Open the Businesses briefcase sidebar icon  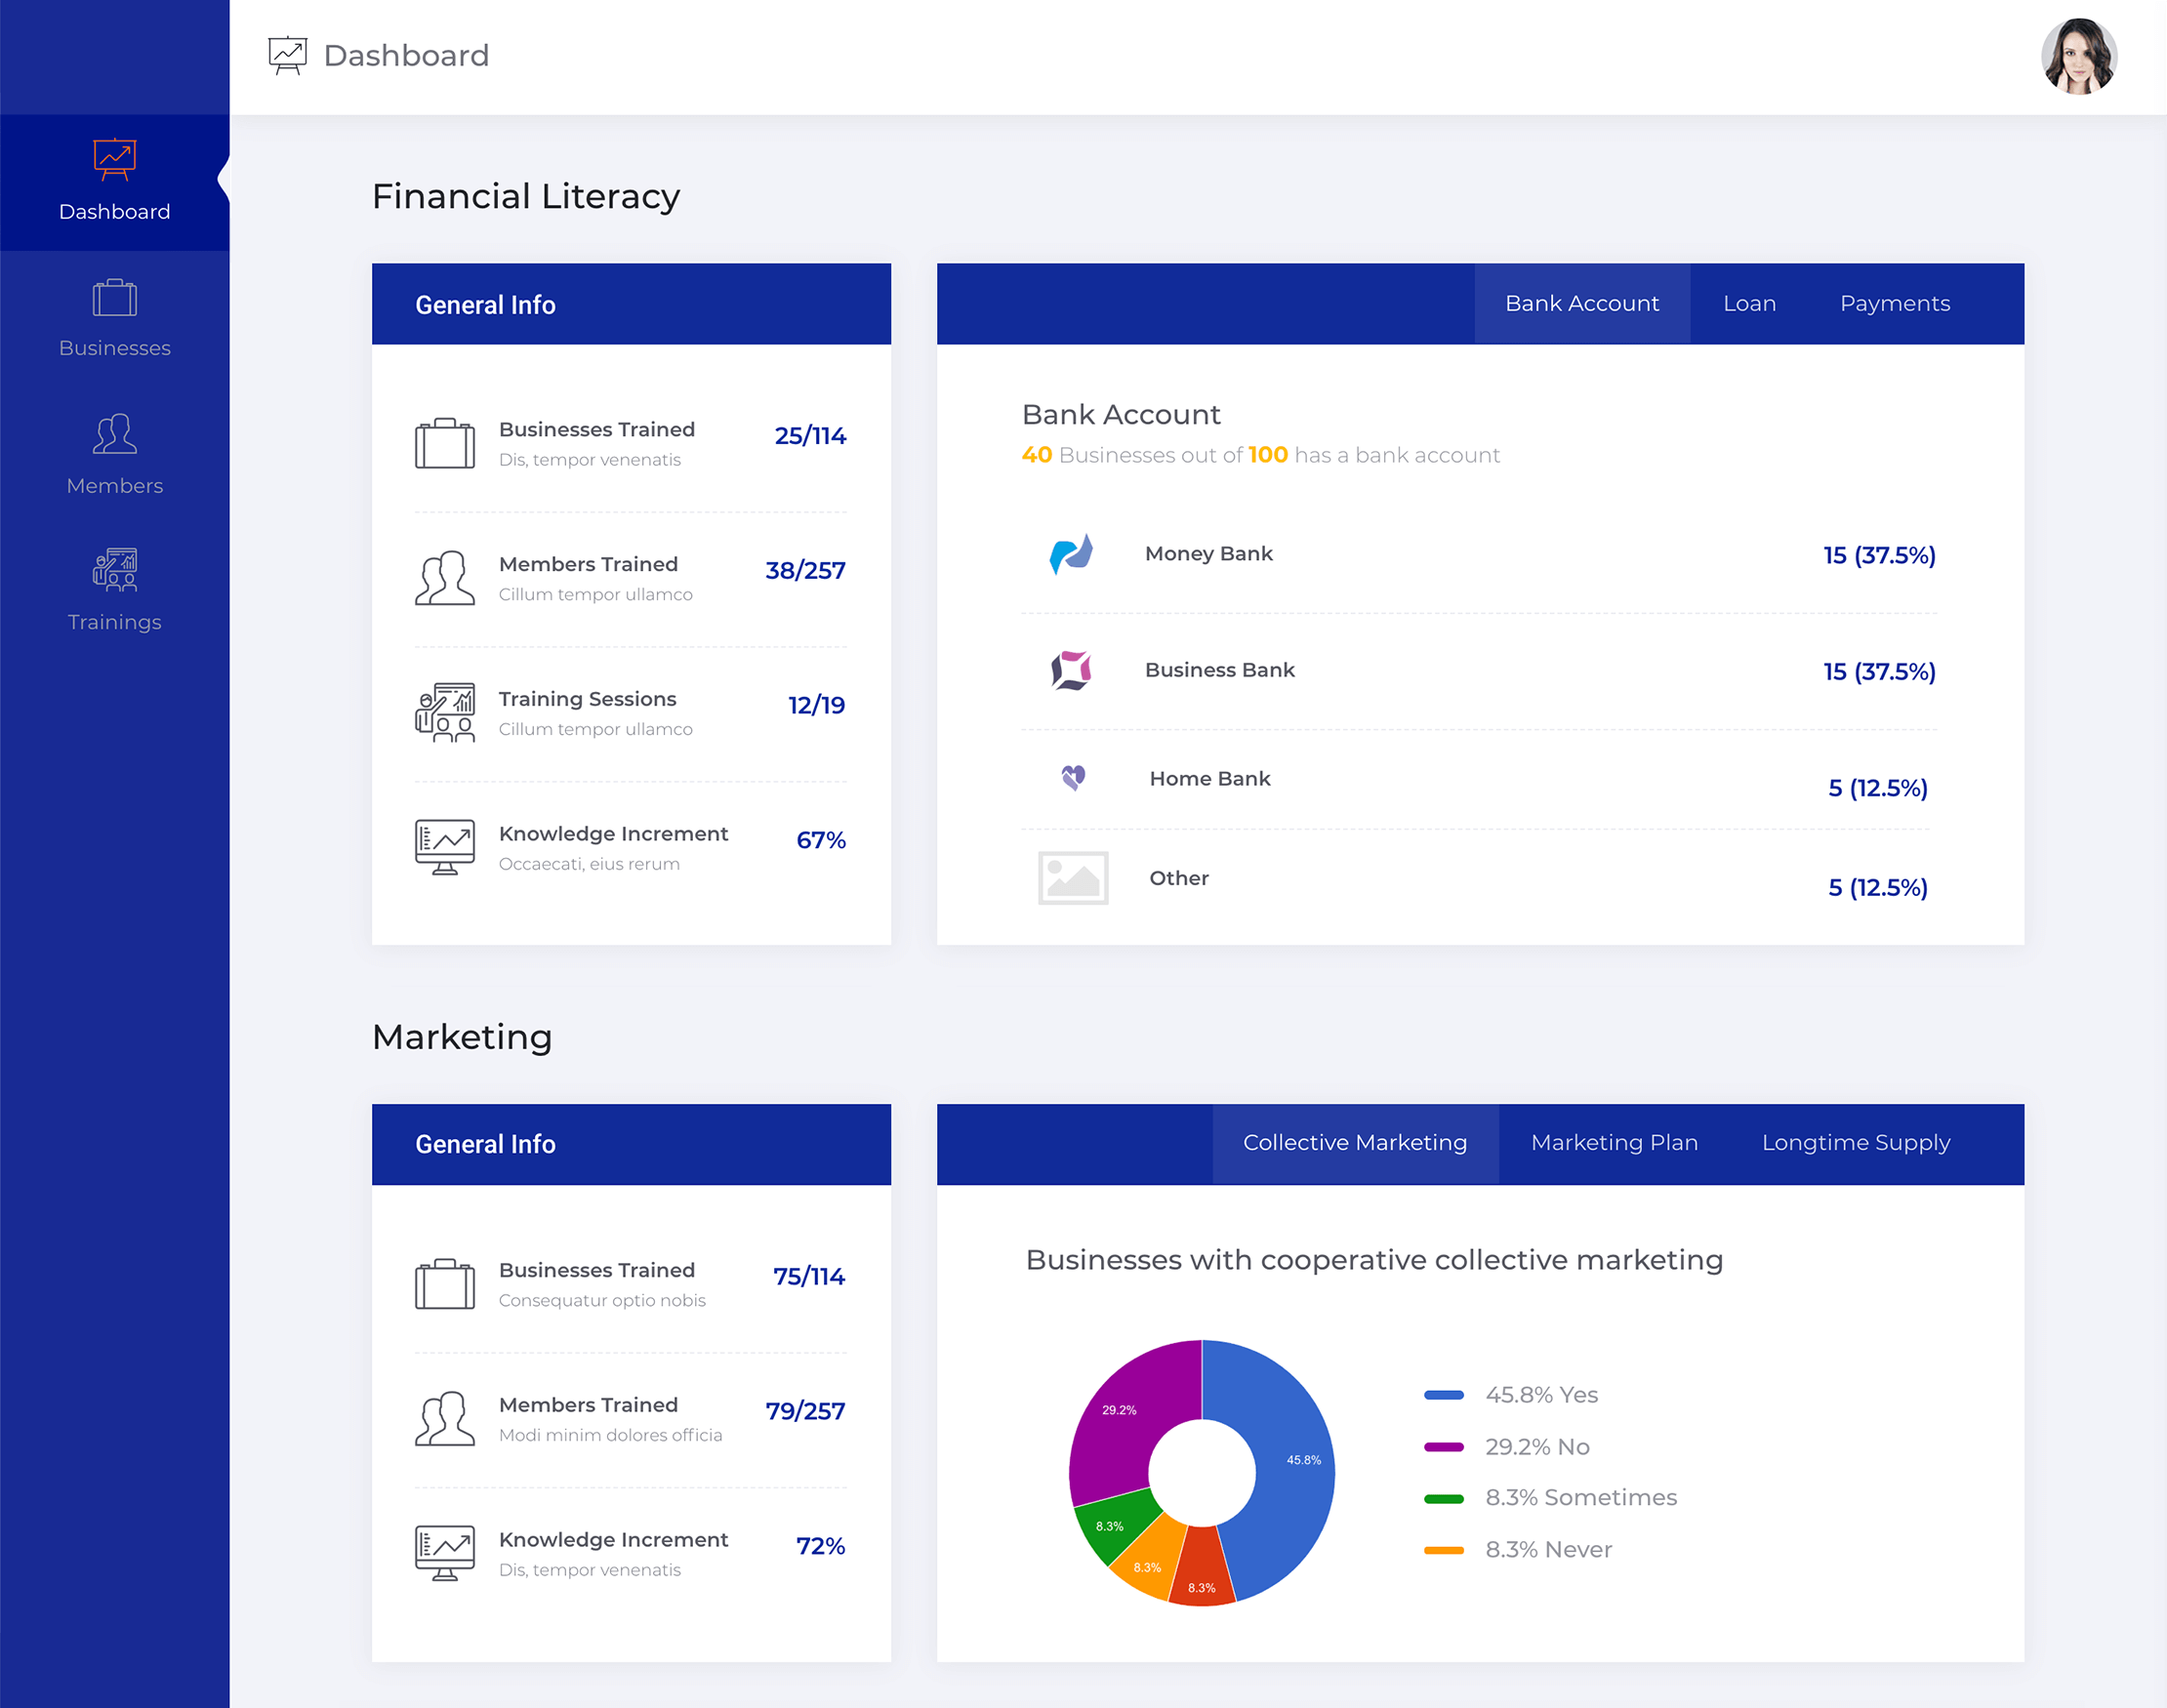[114, 297]
